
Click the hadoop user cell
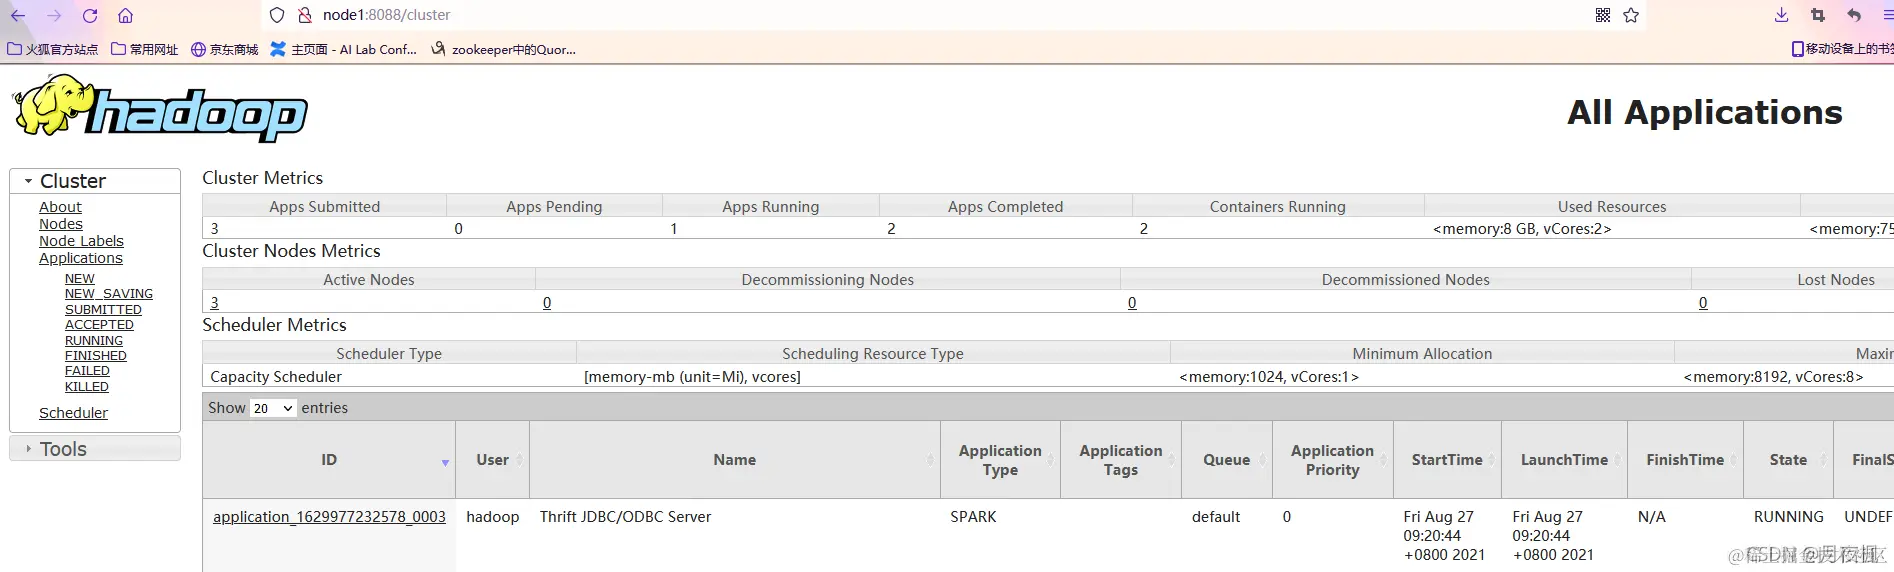[493, 517]
